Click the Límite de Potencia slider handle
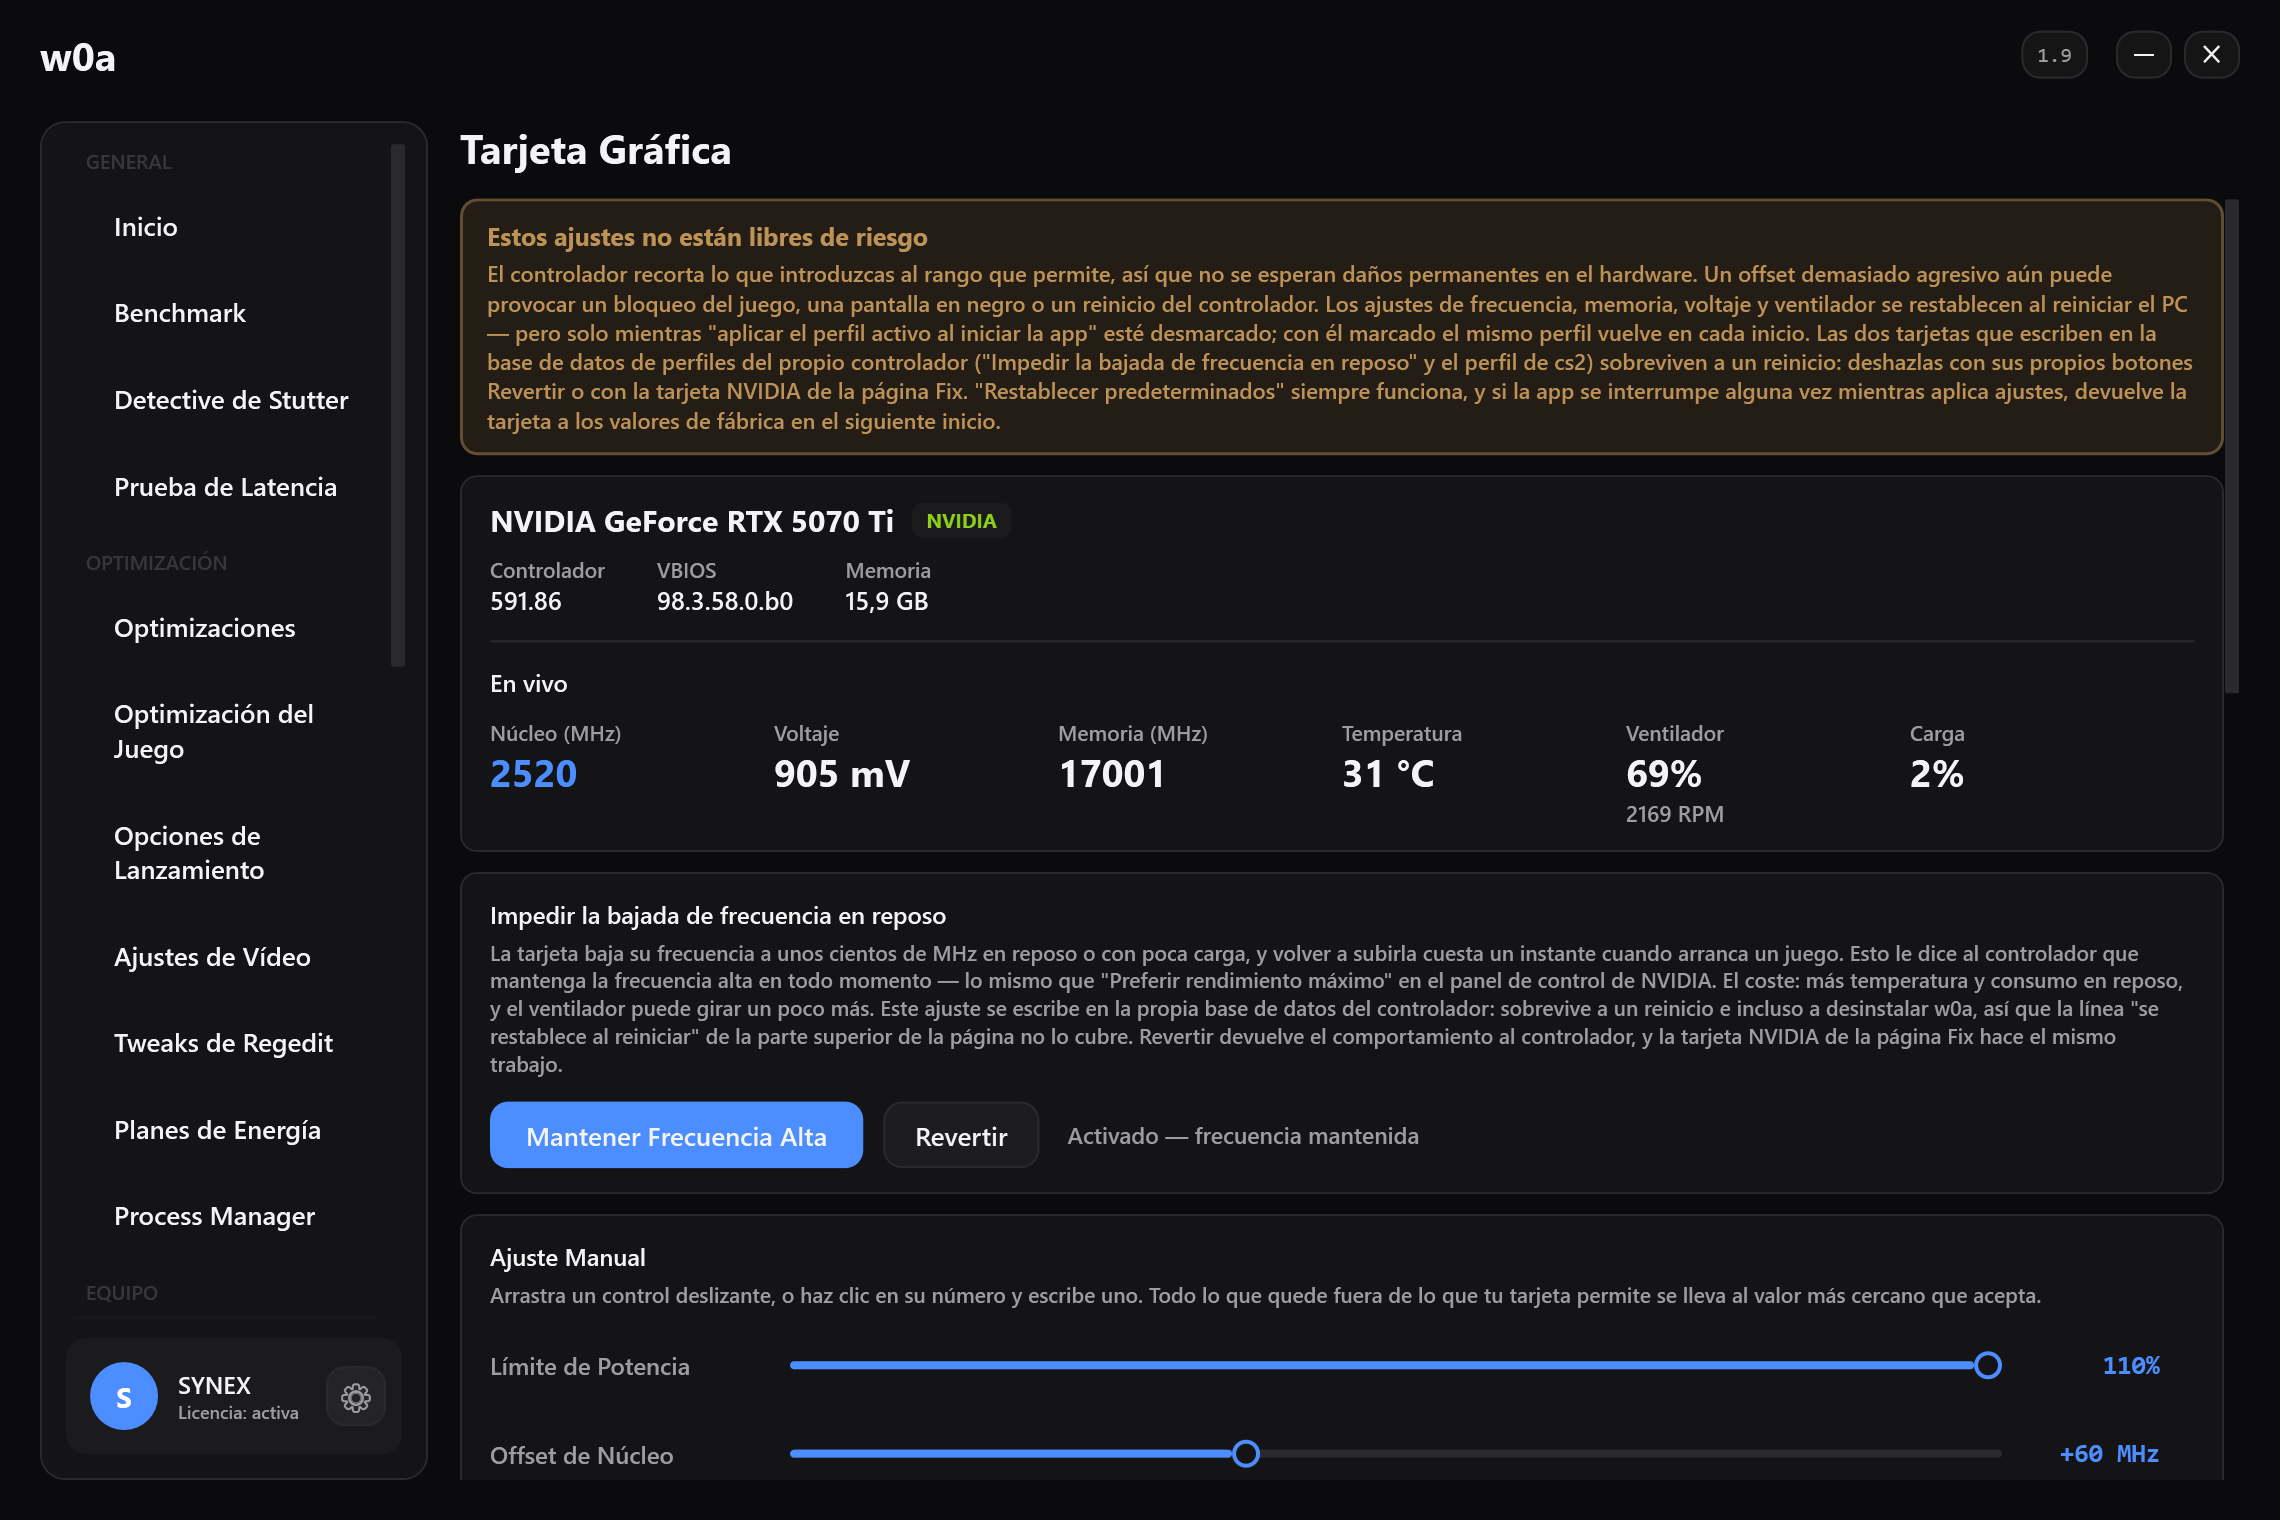Screen dimensions: 2280x1520 tap(1988, 1365)
